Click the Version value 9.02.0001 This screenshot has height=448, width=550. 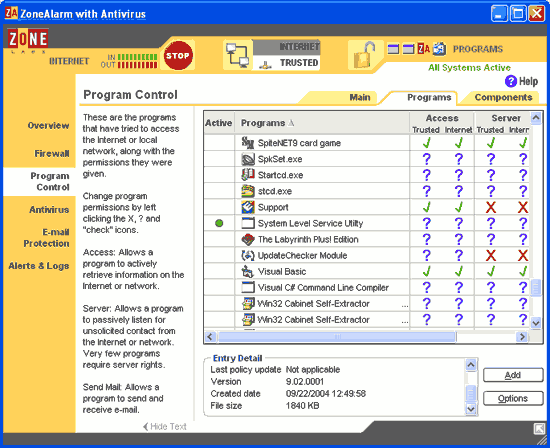pos(304,381)
